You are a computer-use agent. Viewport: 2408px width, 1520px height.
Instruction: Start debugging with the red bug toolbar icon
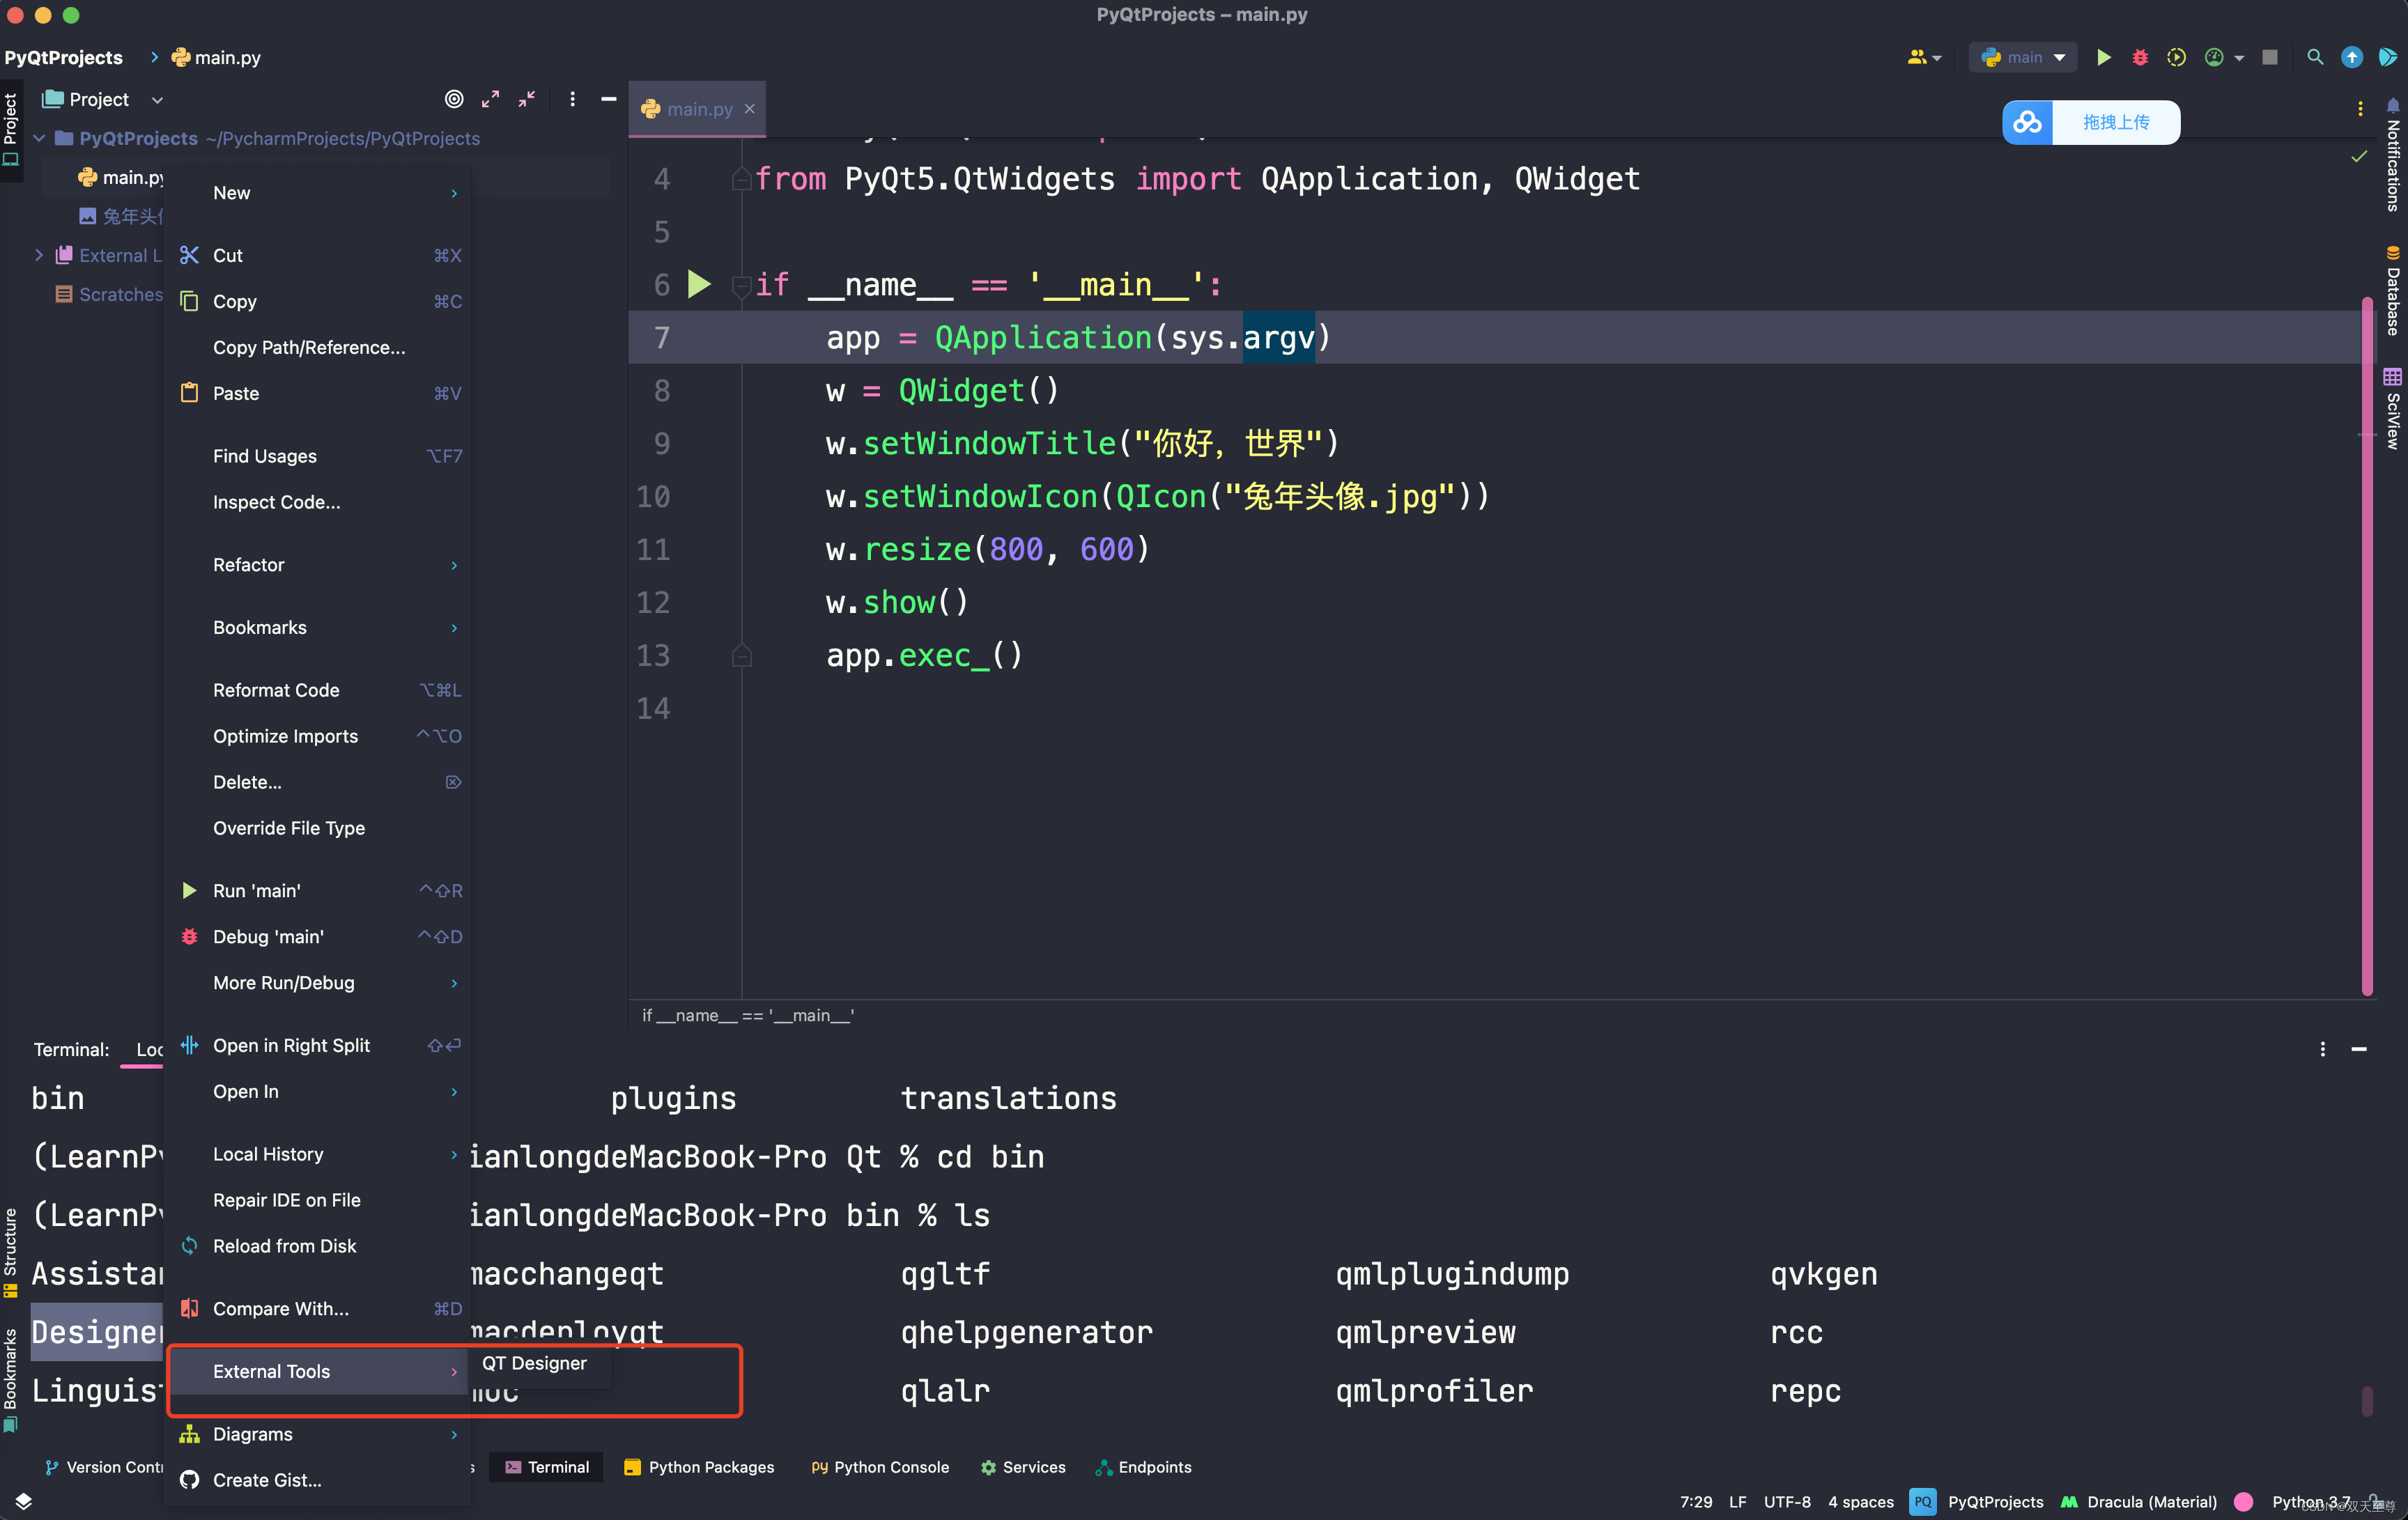click(2139, 57)
